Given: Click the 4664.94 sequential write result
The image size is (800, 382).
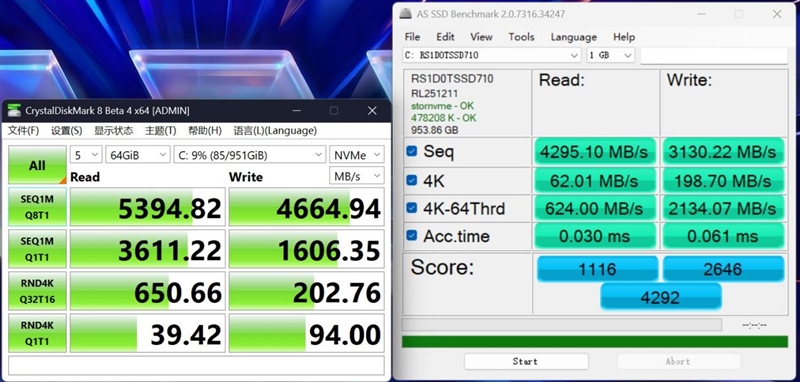Looking at the screenshot, I should click(x=306, y=207).
